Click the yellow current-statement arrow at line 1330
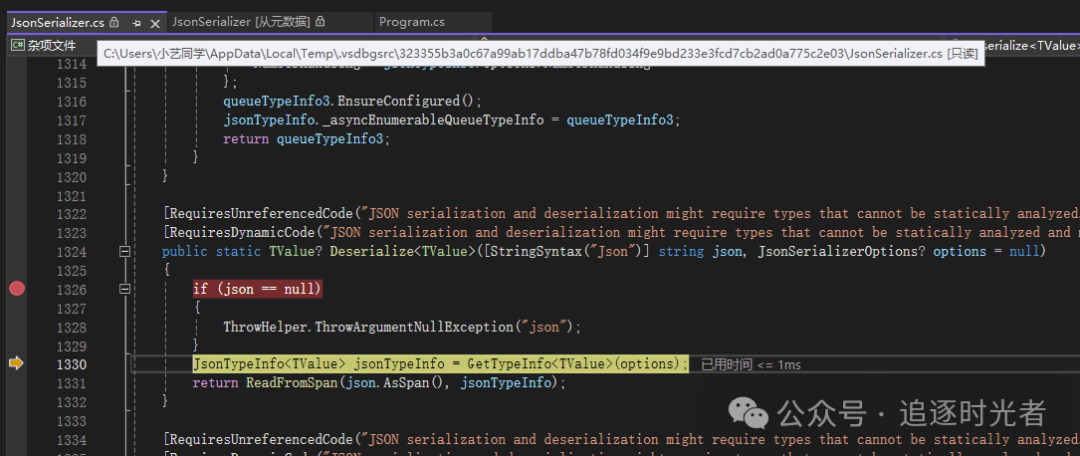This screenshot has height=456, width=1080. (x=16, y=364)
